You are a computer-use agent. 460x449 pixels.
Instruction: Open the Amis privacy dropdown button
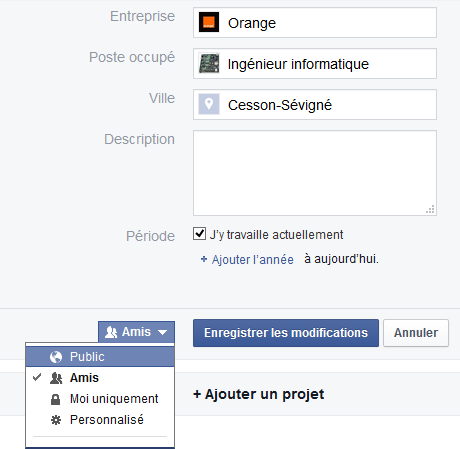pos(136,332)
